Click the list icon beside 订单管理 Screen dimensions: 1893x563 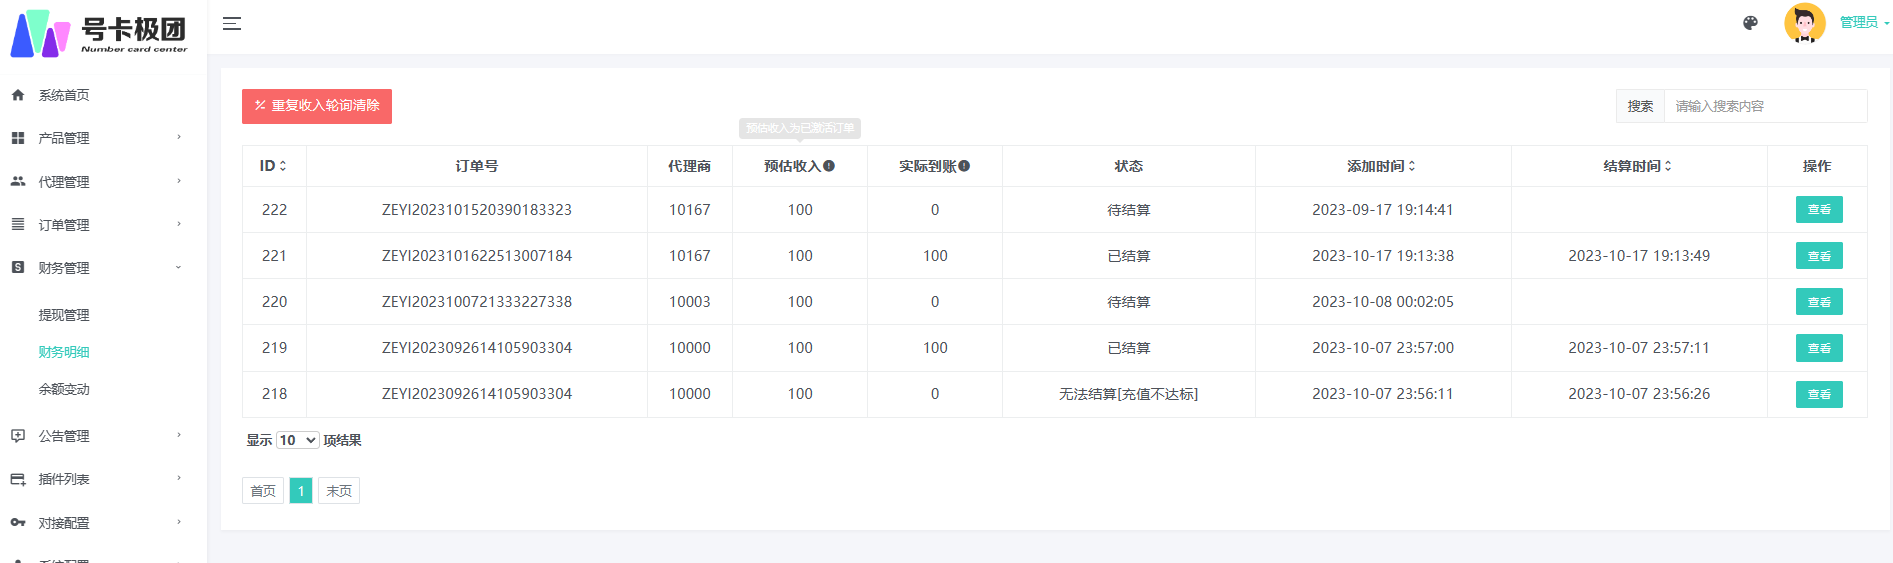point(18,224)
